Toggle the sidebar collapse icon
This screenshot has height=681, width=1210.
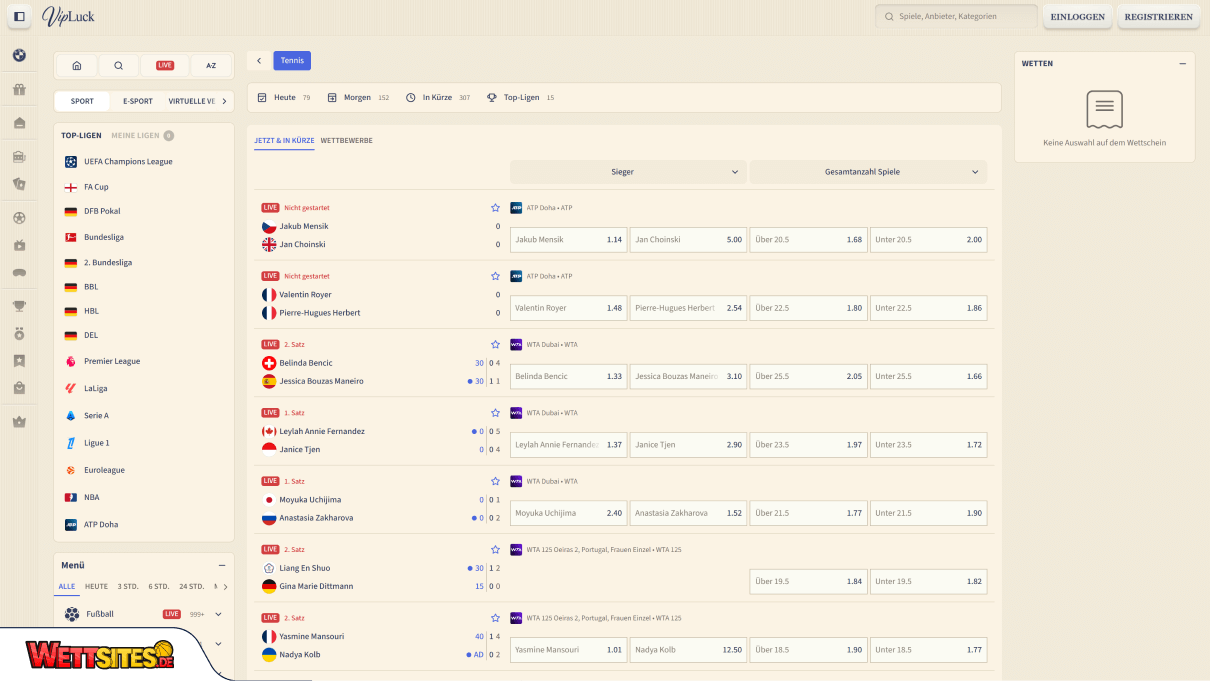click(19, 16)
